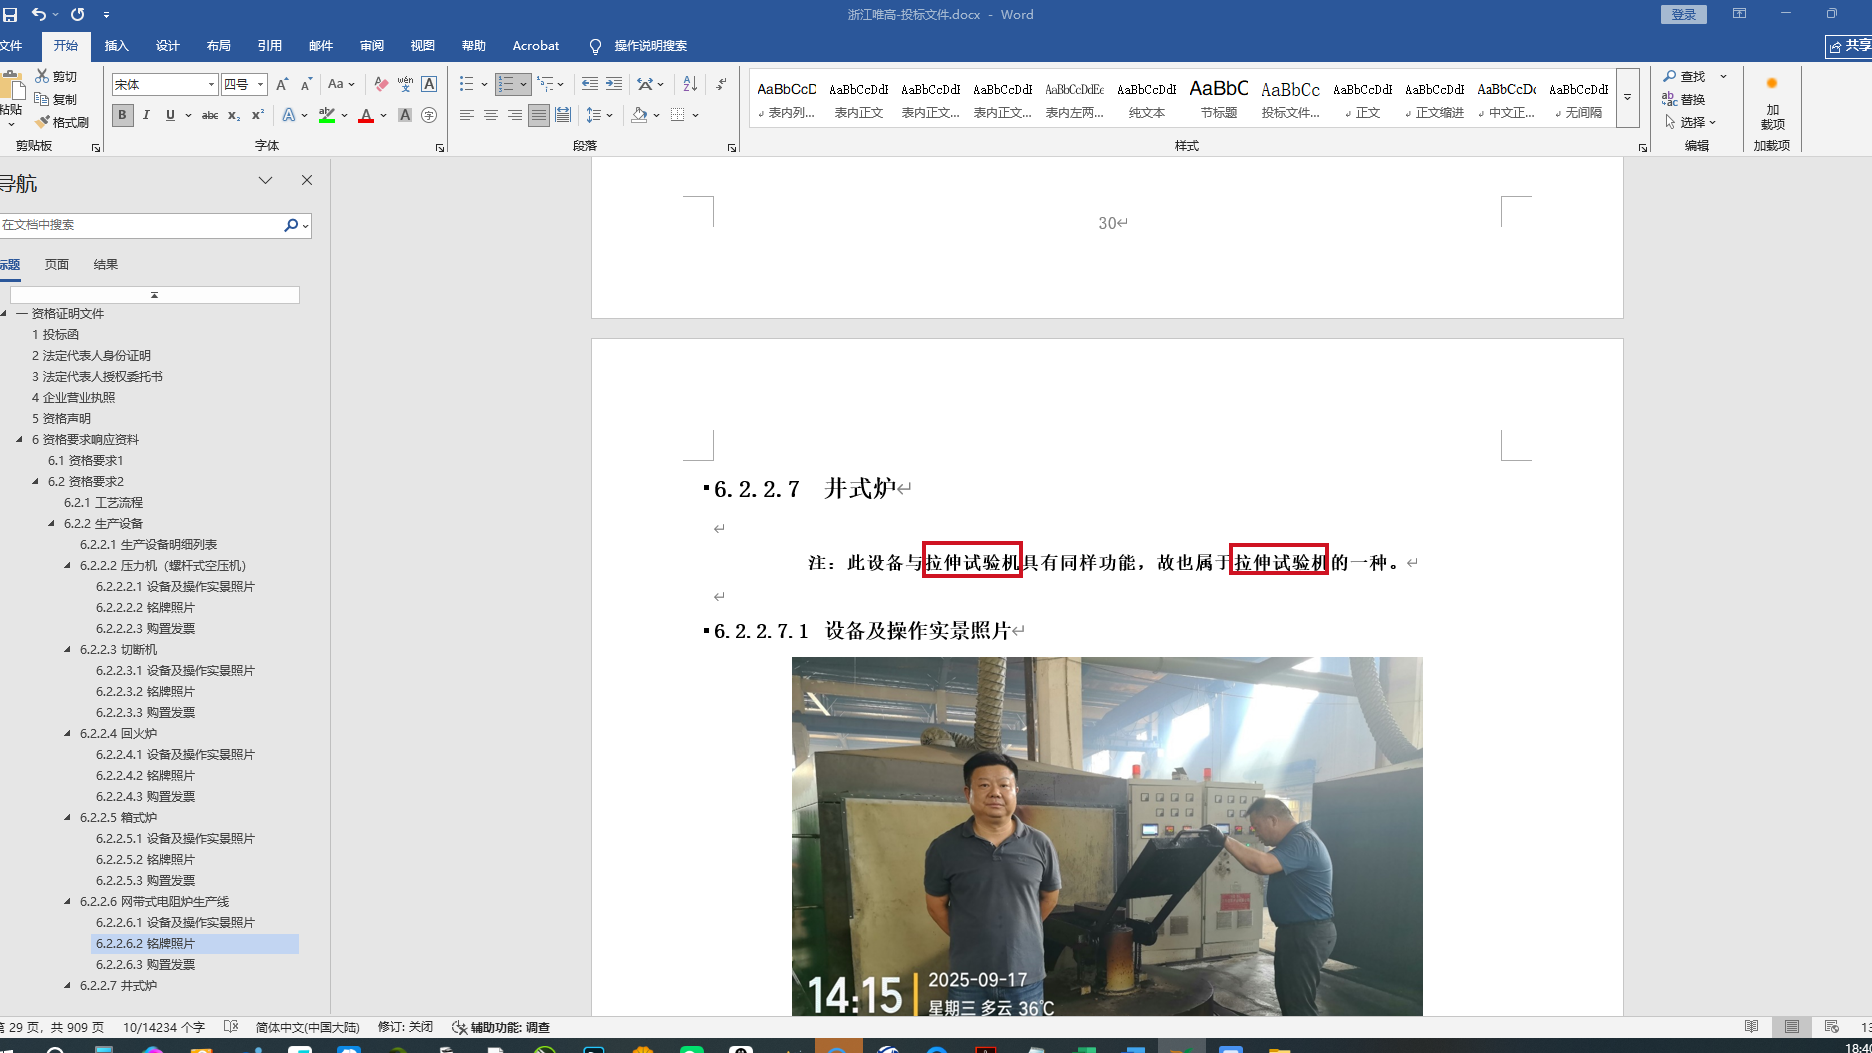Sort paragraphs with the A-Z sort icon
Screen dimensions: 1872x1053
click(x=690, y=84)
